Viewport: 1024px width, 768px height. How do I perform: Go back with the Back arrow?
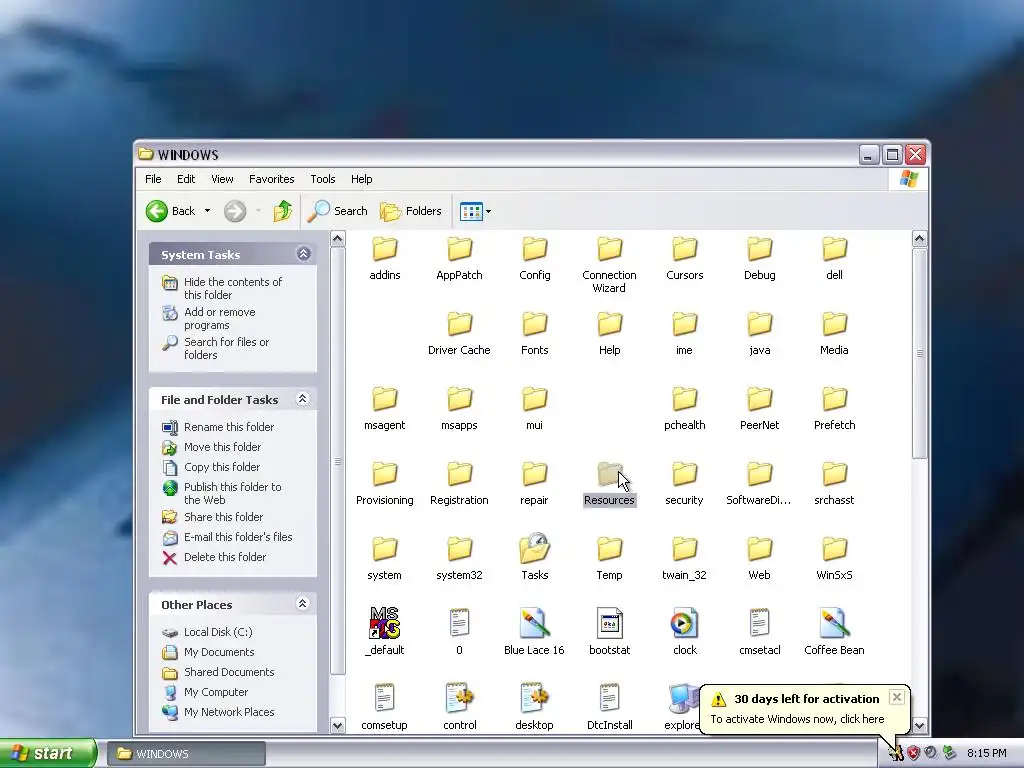coord(170,211)
